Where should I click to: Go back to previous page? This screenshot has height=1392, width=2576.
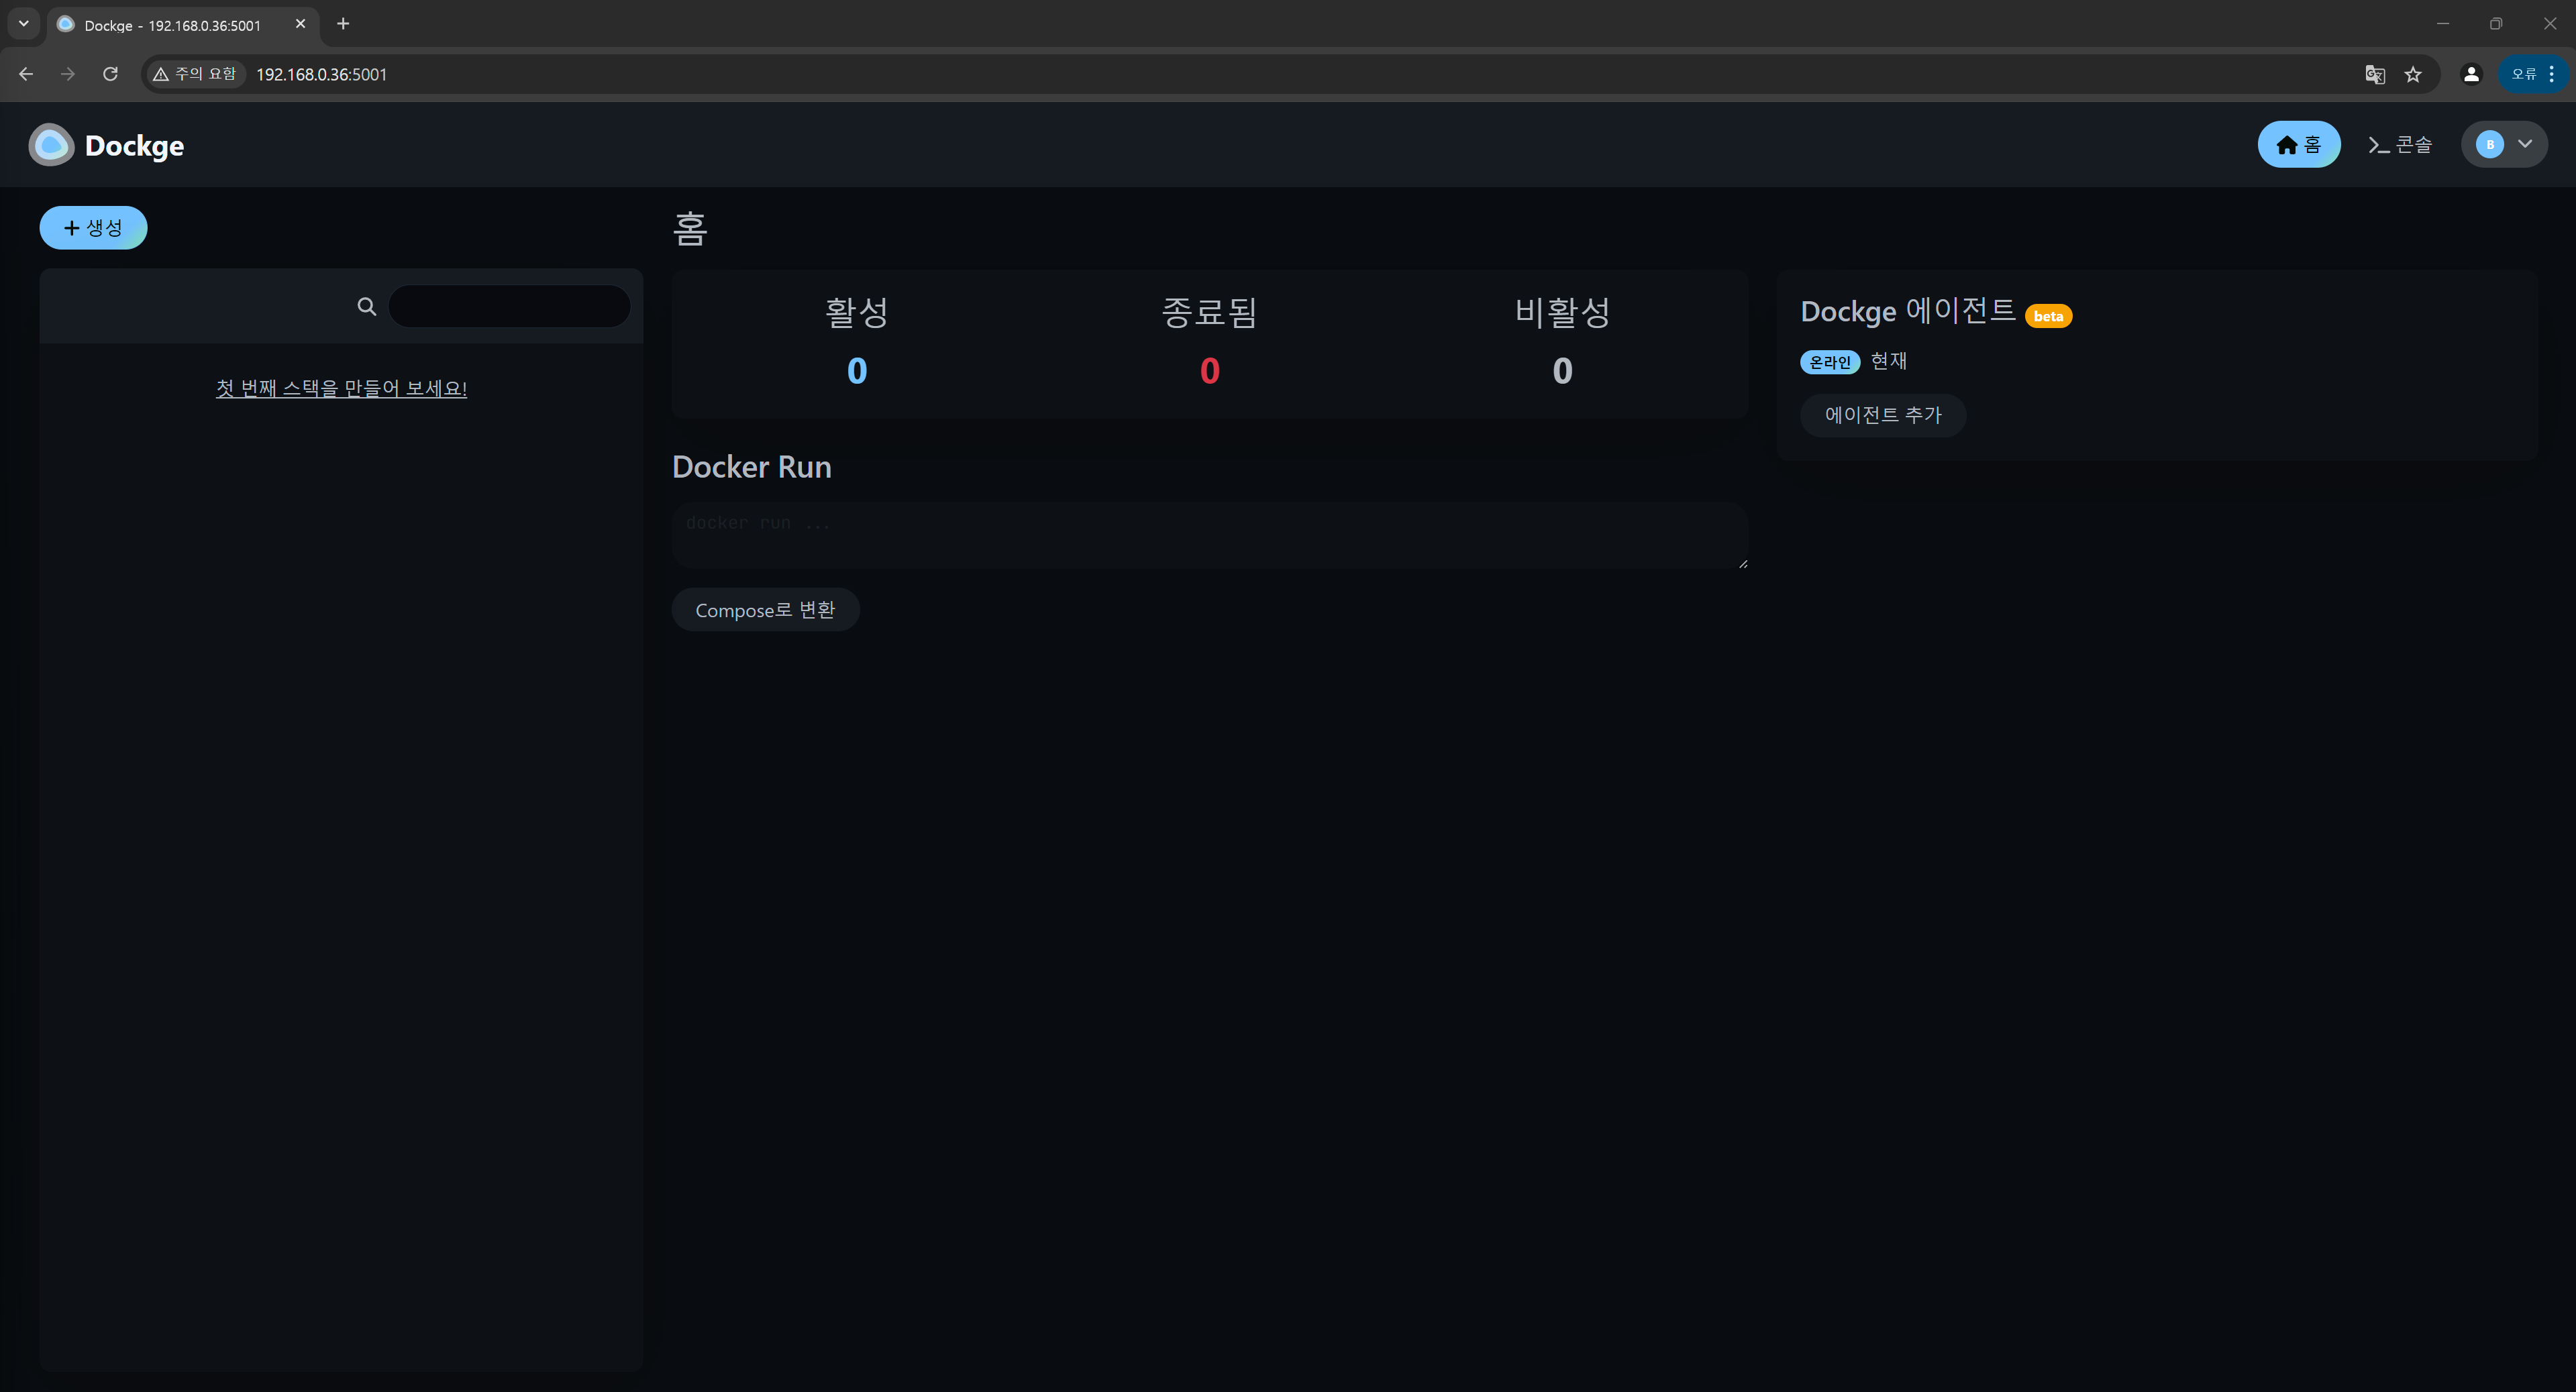tap(26, 74)
